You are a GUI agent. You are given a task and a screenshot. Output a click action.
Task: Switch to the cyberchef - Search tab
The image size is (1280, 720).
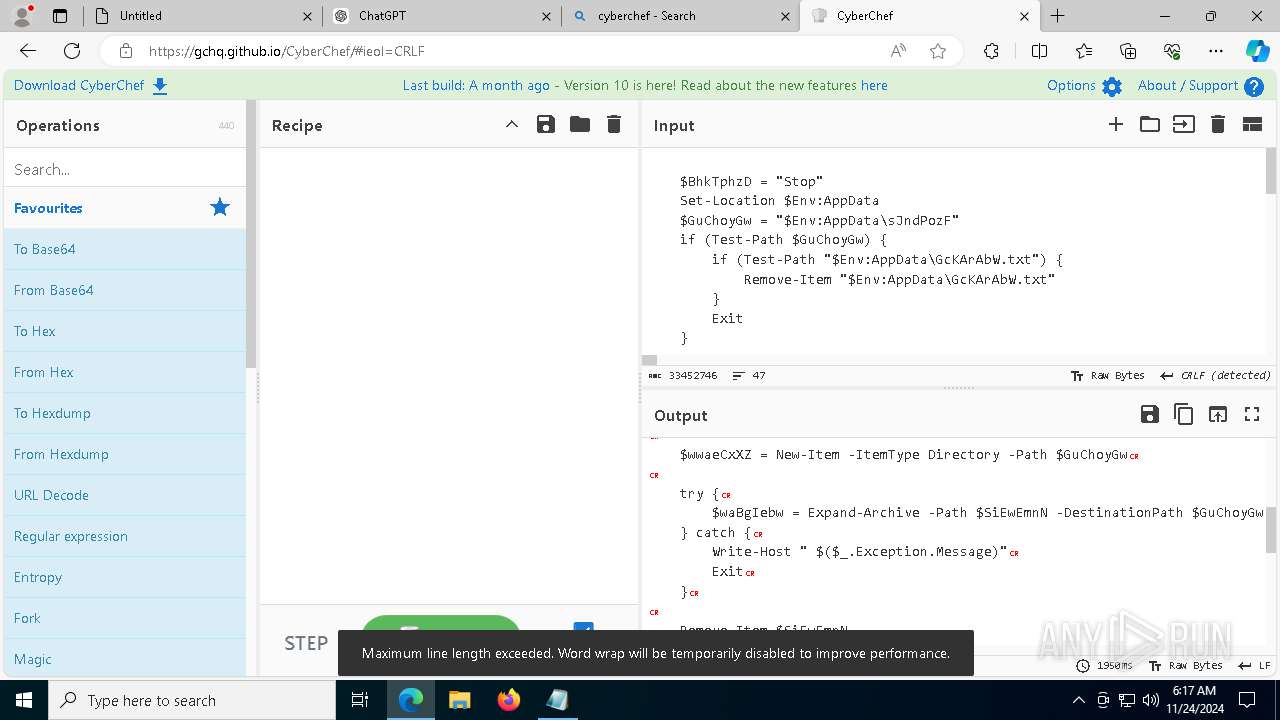[x=680, y=16]
